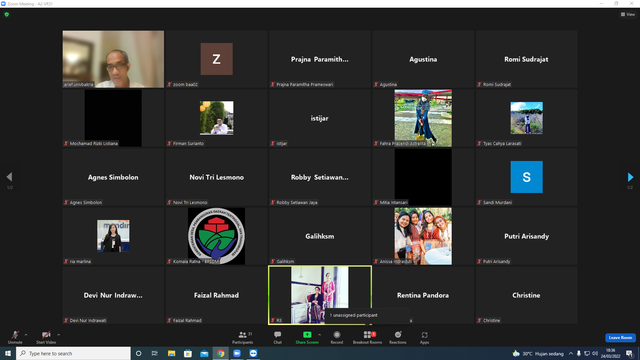
Task: Select Fahra Pracendi photo tile
Action: (x=423, y=118)
